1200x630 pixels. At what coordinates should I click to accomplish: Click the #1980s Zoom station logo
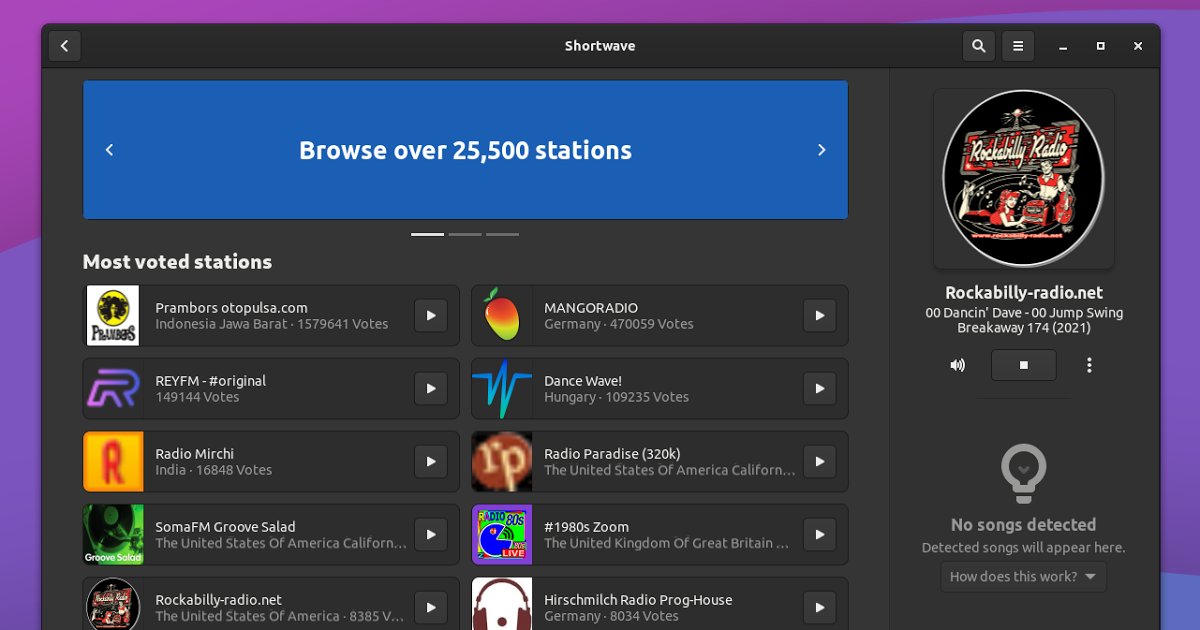[x=501, y=534]
